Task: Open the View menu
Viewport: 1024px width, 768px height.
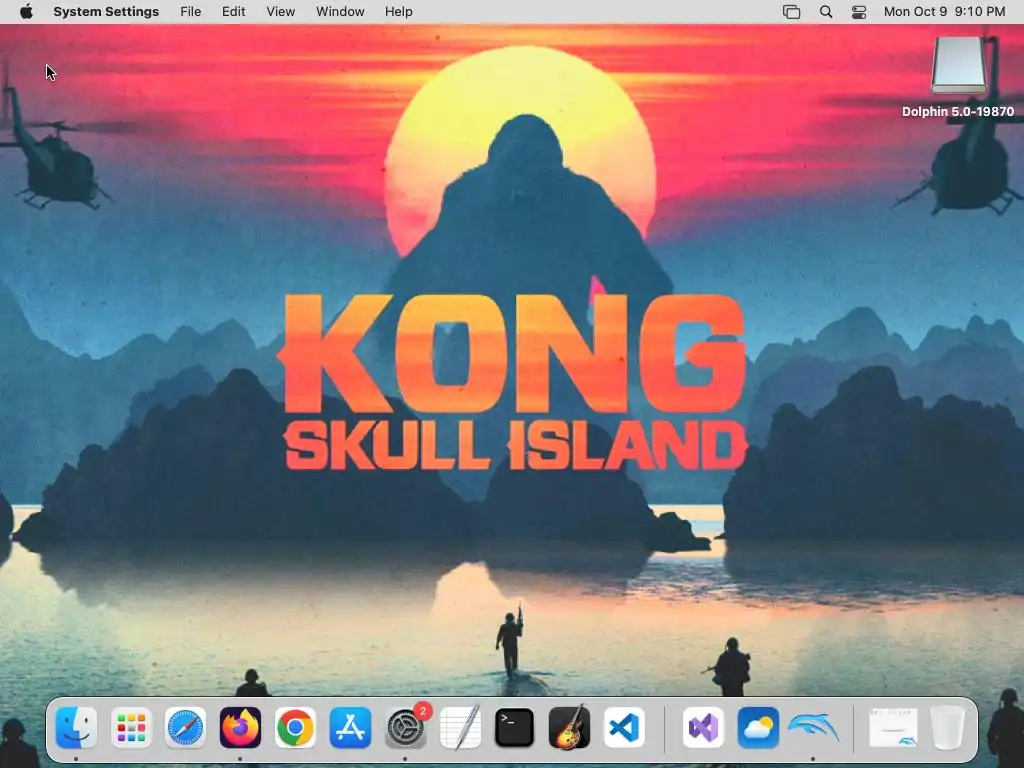Action: (281, 12)
